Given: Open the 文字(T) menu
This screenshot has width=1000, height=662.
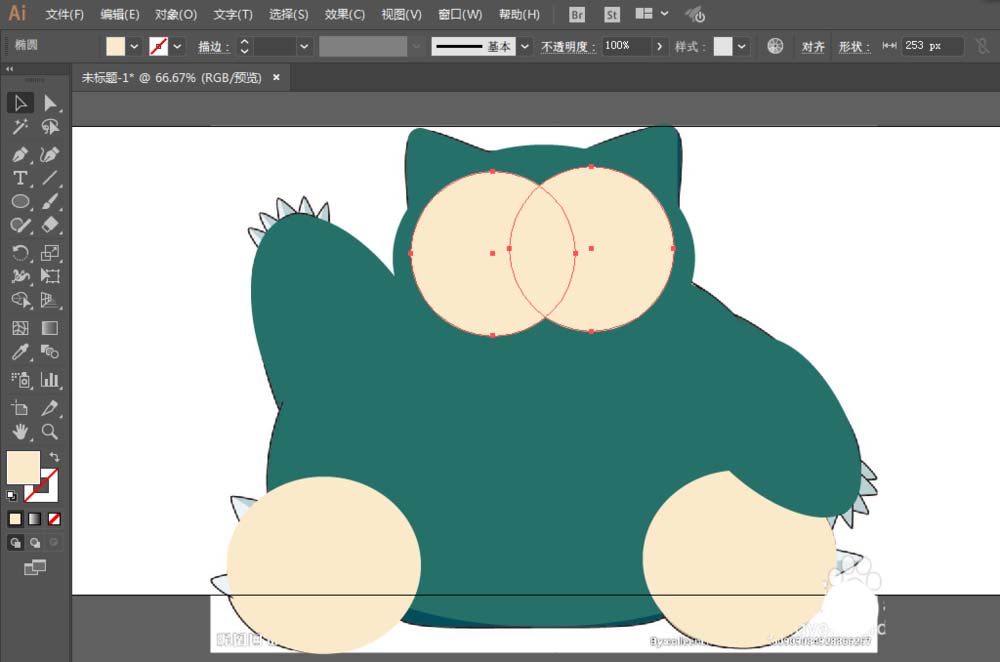Looking at the screenshot, I should point(233,14).
